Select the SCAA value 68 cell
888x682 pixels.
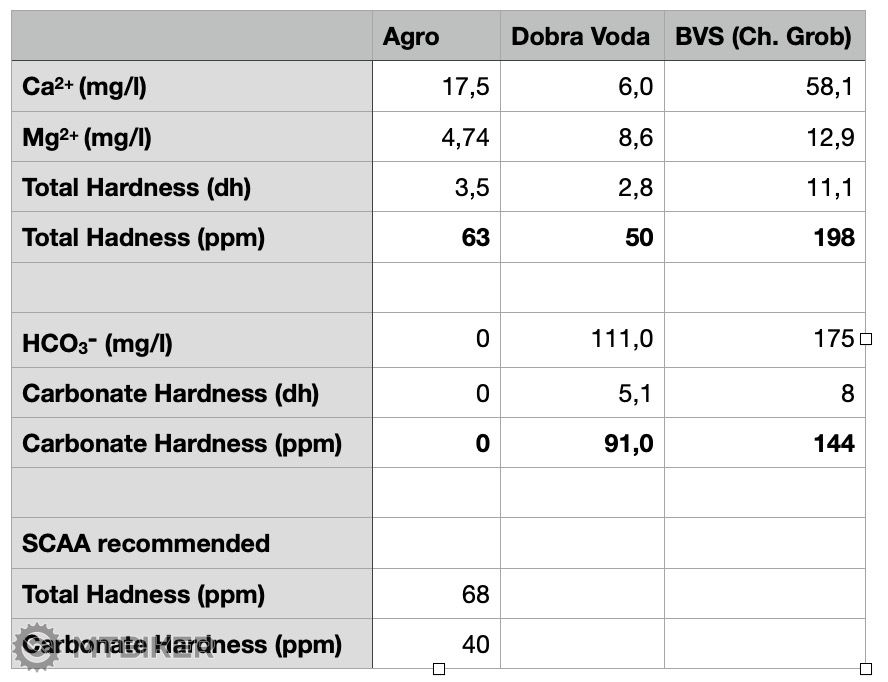coord(437,594)
